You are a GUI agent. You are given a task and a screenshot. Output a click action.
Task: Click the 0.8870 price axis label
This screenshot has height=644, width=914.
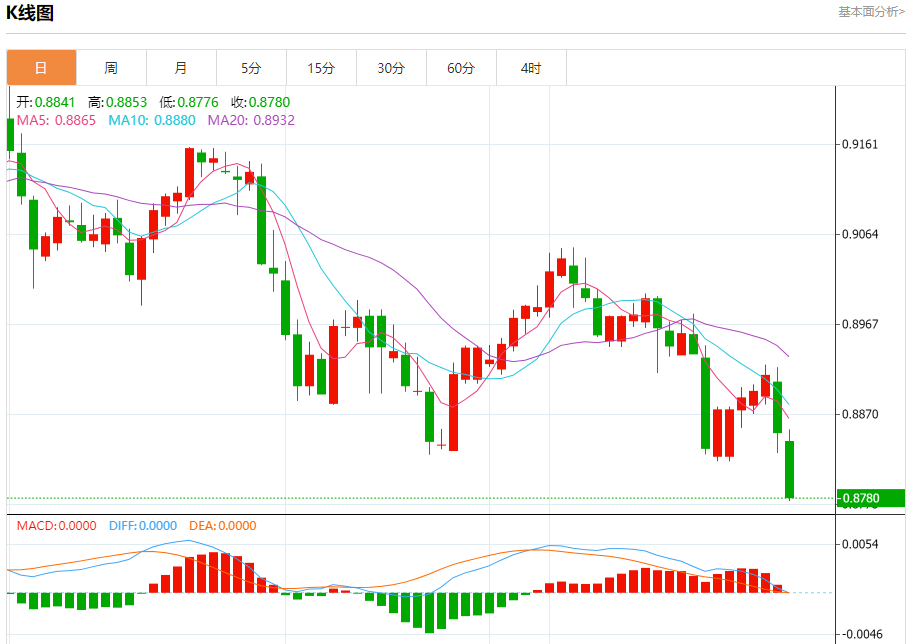(x=860, y=414)
